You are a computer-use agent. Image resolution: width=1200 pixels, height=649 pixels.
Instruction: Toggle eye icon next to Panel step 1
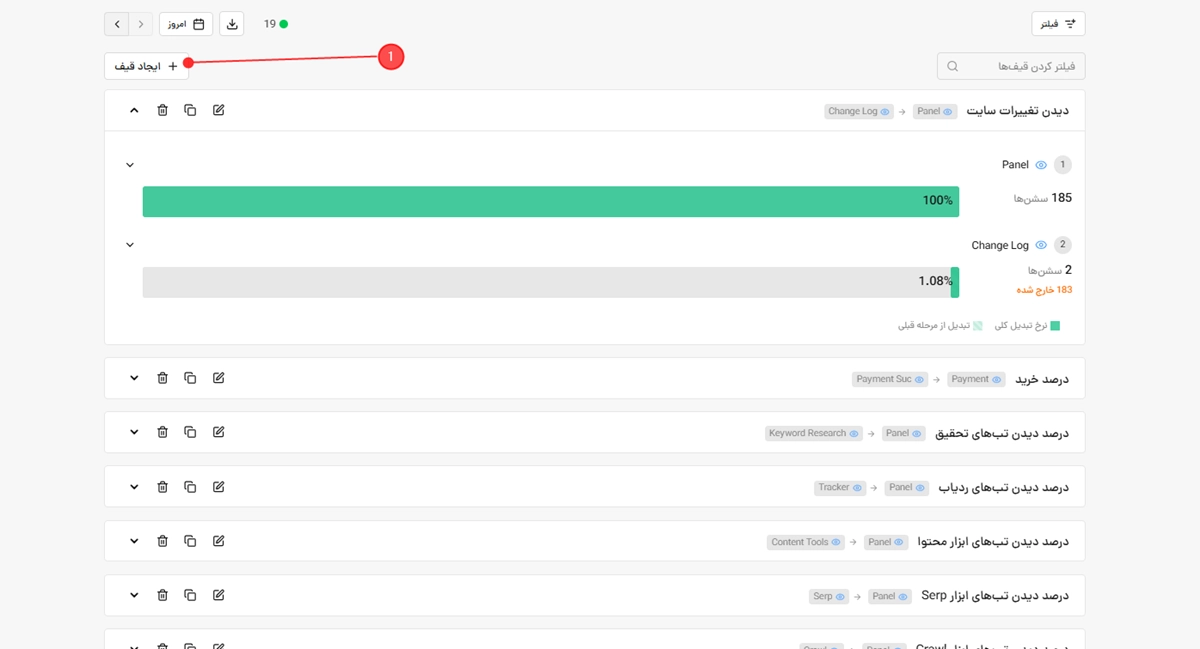(x=1041, y=165)
